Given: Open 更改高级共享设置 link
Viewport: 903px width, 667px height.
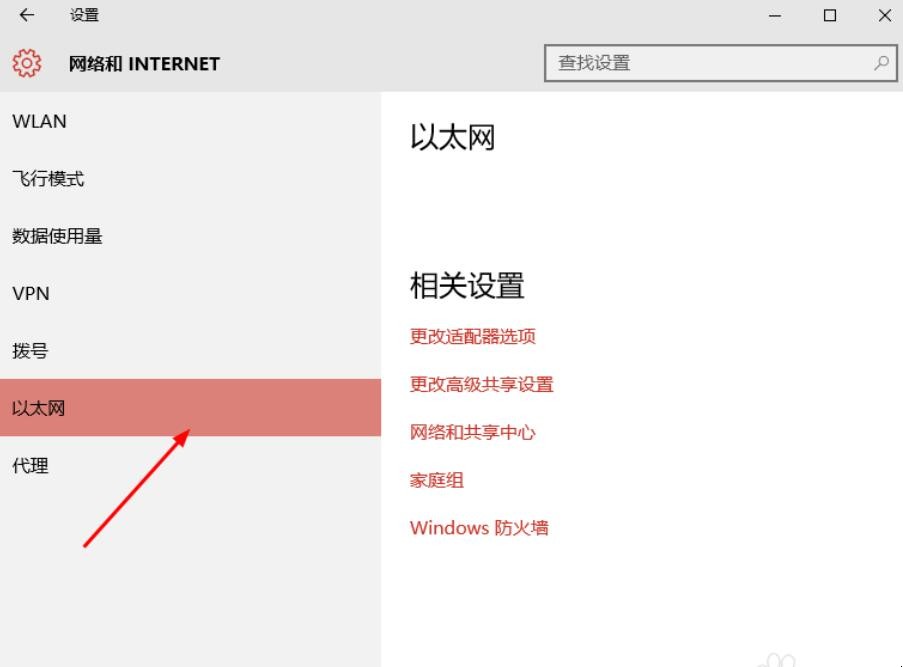Looking at the screenshot, I should pos(482,384).
